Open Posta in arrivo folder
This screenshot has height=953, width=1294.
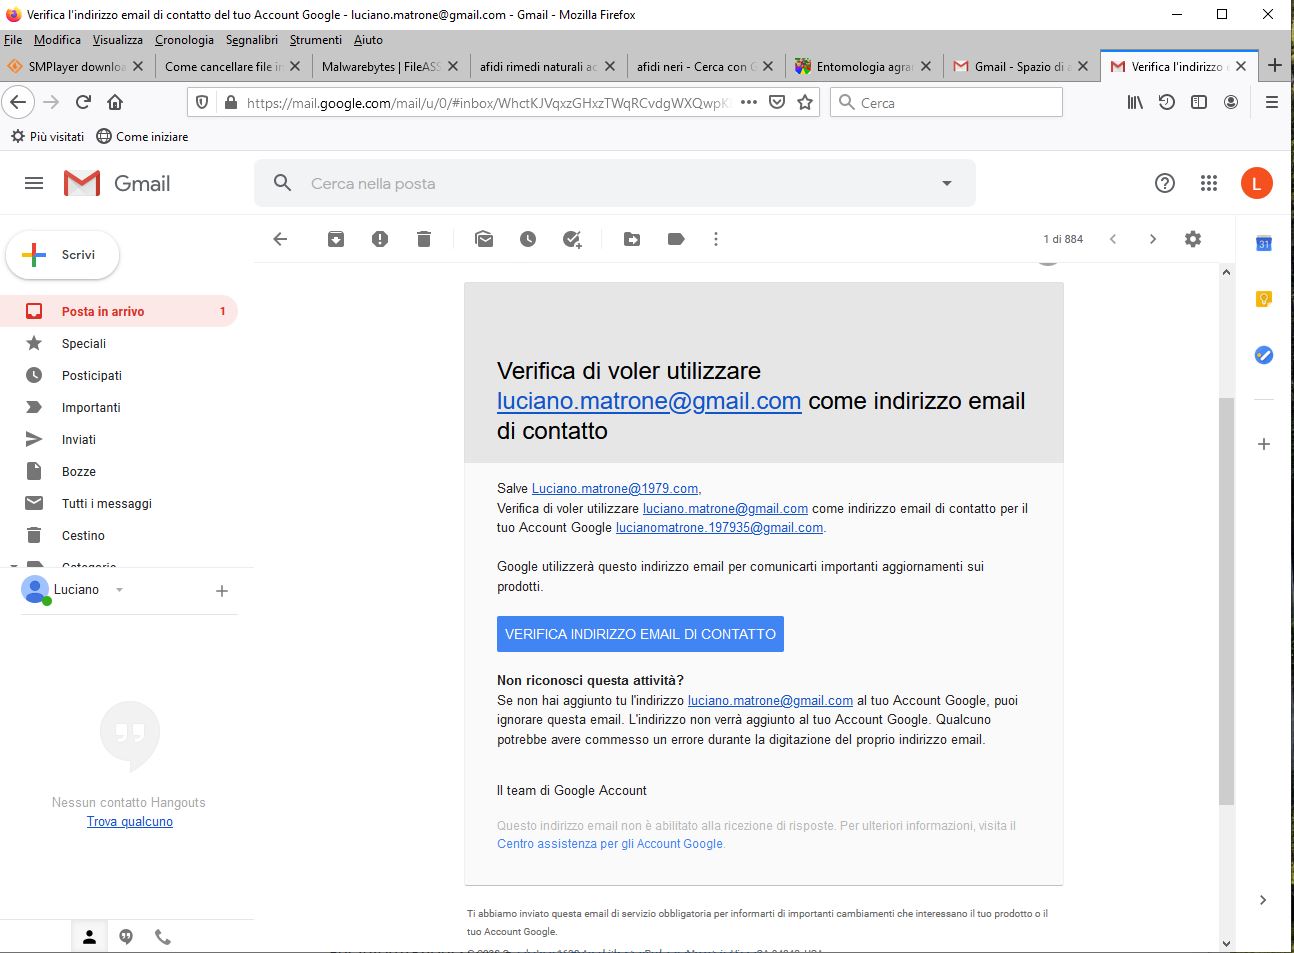tap(119, 311)
